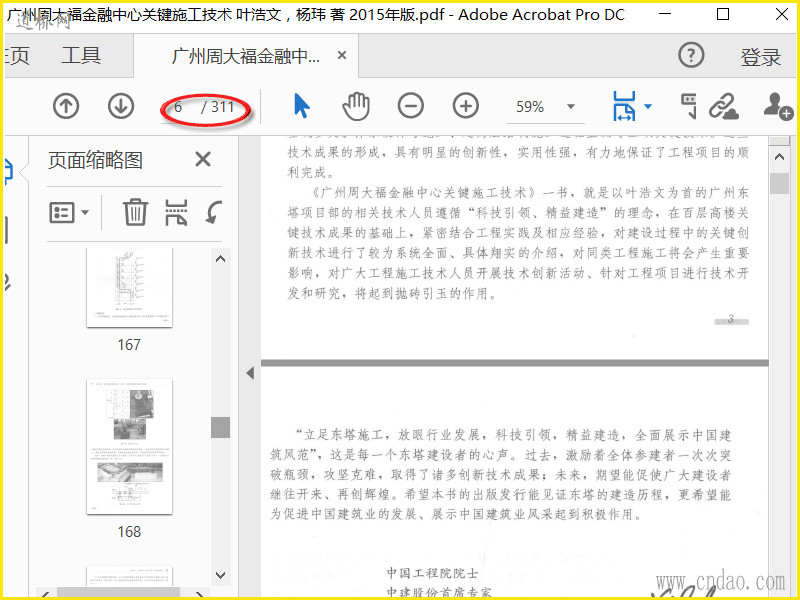Close the 广州周大福金融中... document tab
This screenshot has height=600, width=800.
[x=342, y=55]
